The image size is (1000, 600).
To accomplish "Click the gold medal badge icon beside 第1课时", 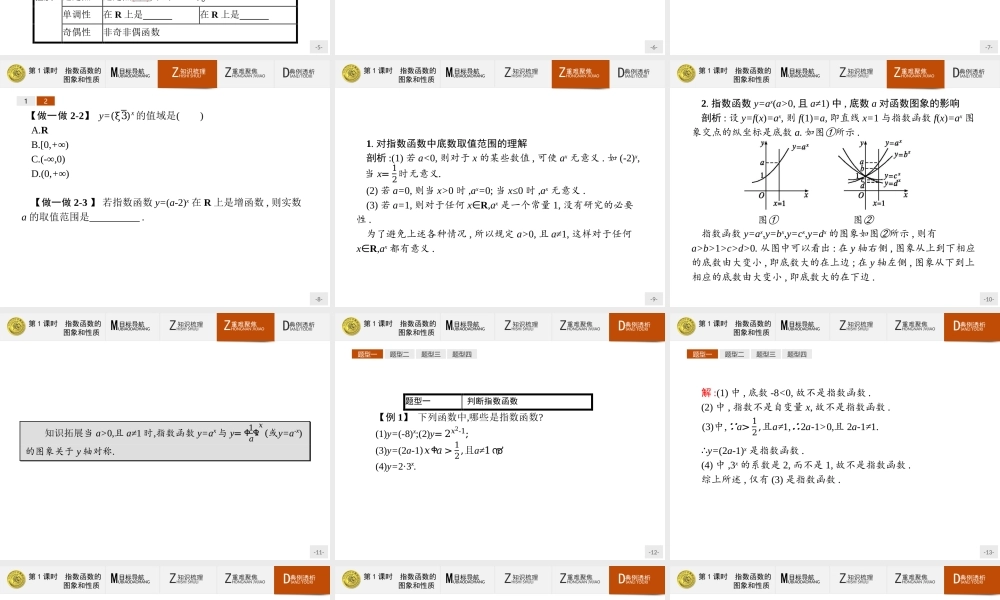I will pos(16,73).
